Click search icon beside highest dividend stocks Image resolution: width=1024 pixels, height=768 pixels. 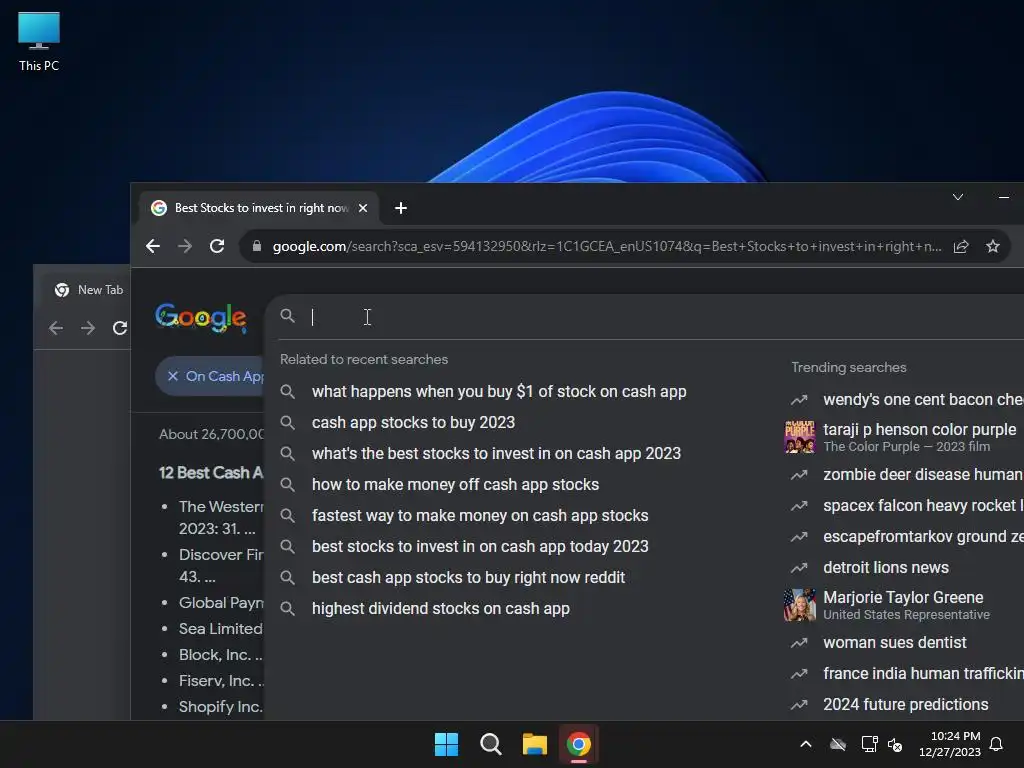pyautogui.click(x=287, y=609)
